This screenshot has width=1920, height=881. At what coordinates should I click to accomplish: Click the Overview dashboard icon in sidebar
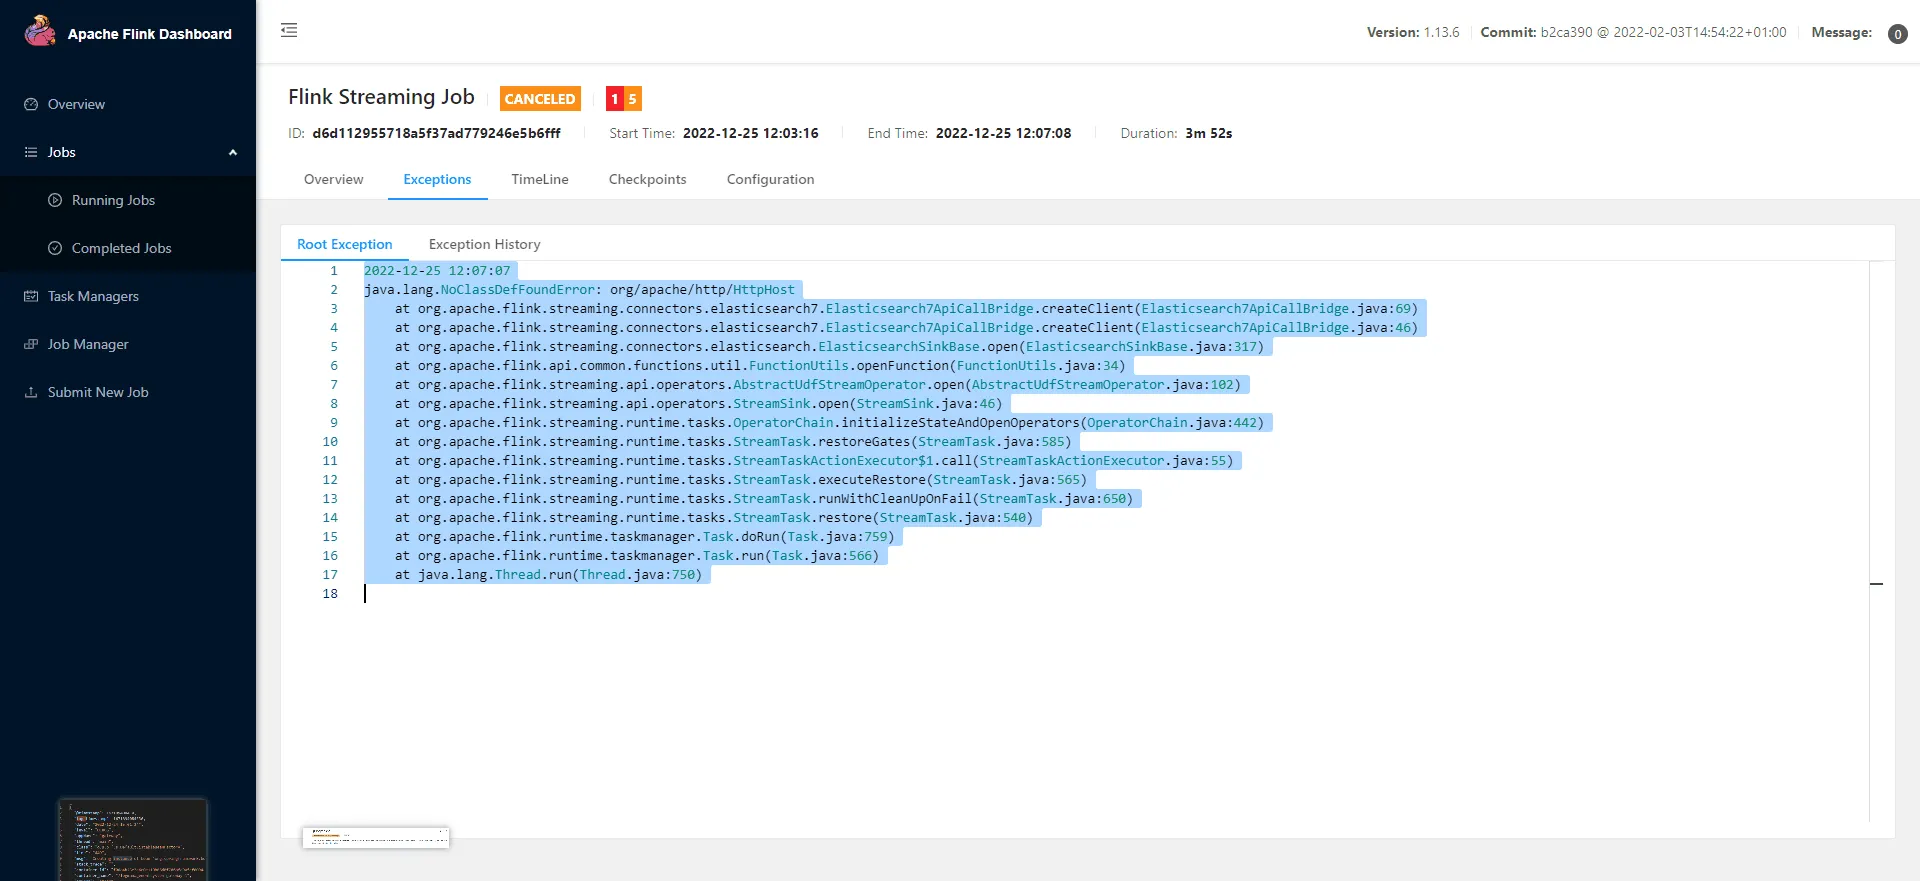(31, 104)
